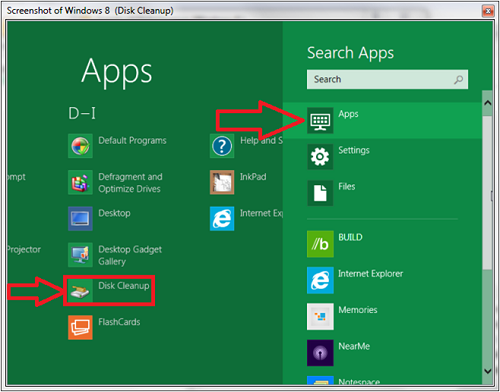Click the D–I group header
Screen dimensions: 500x392
coord(82,113)
